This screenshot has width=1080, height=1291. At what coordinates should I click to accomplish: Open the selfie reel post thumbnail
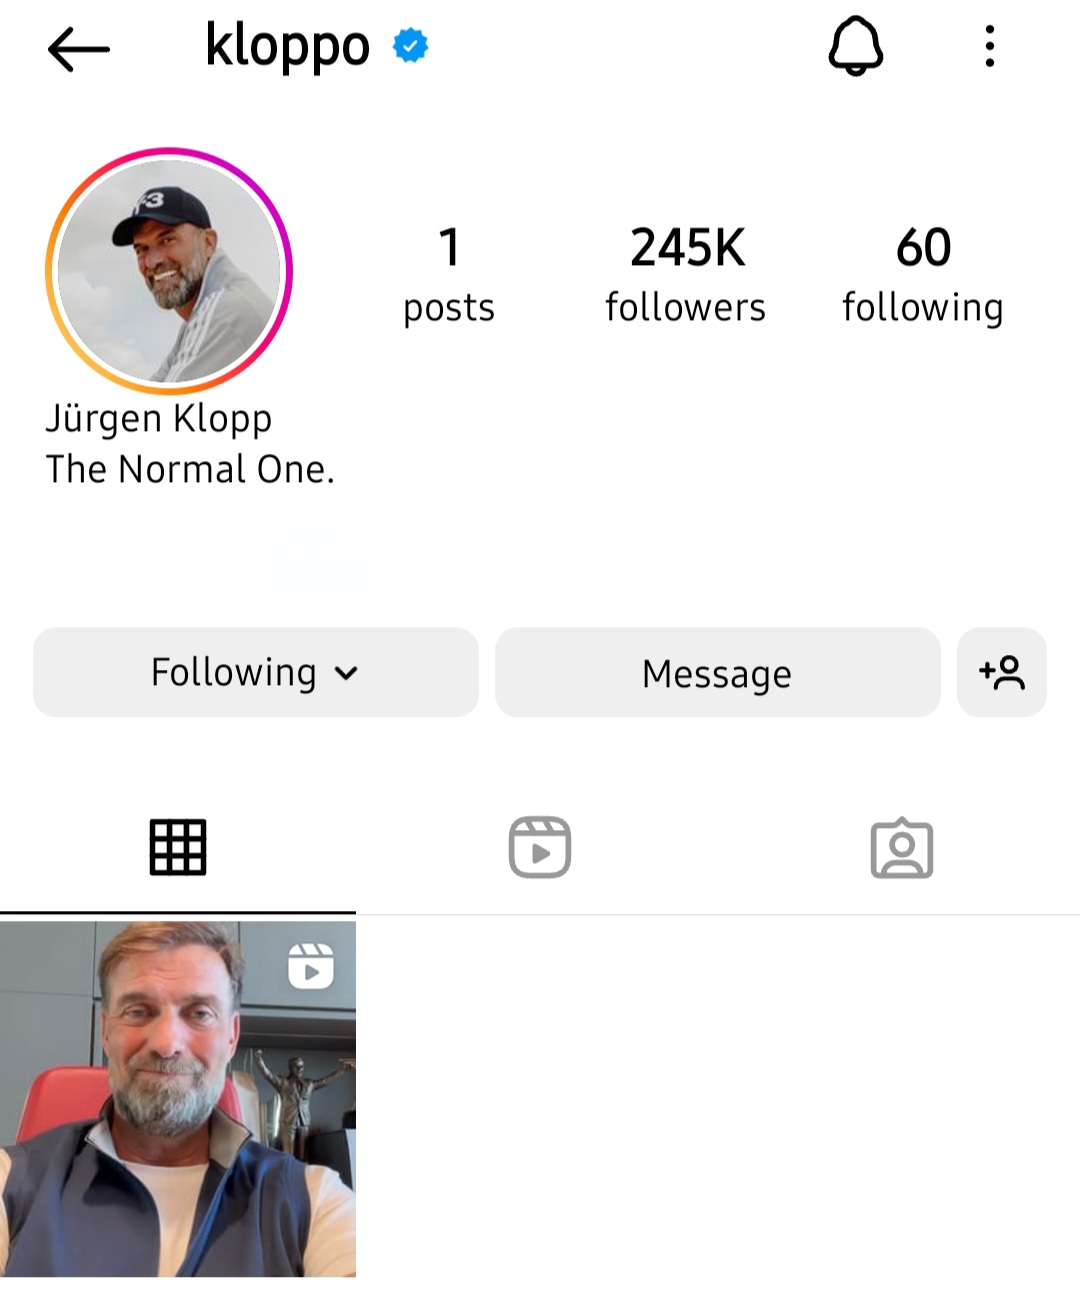coord(178,1099)
